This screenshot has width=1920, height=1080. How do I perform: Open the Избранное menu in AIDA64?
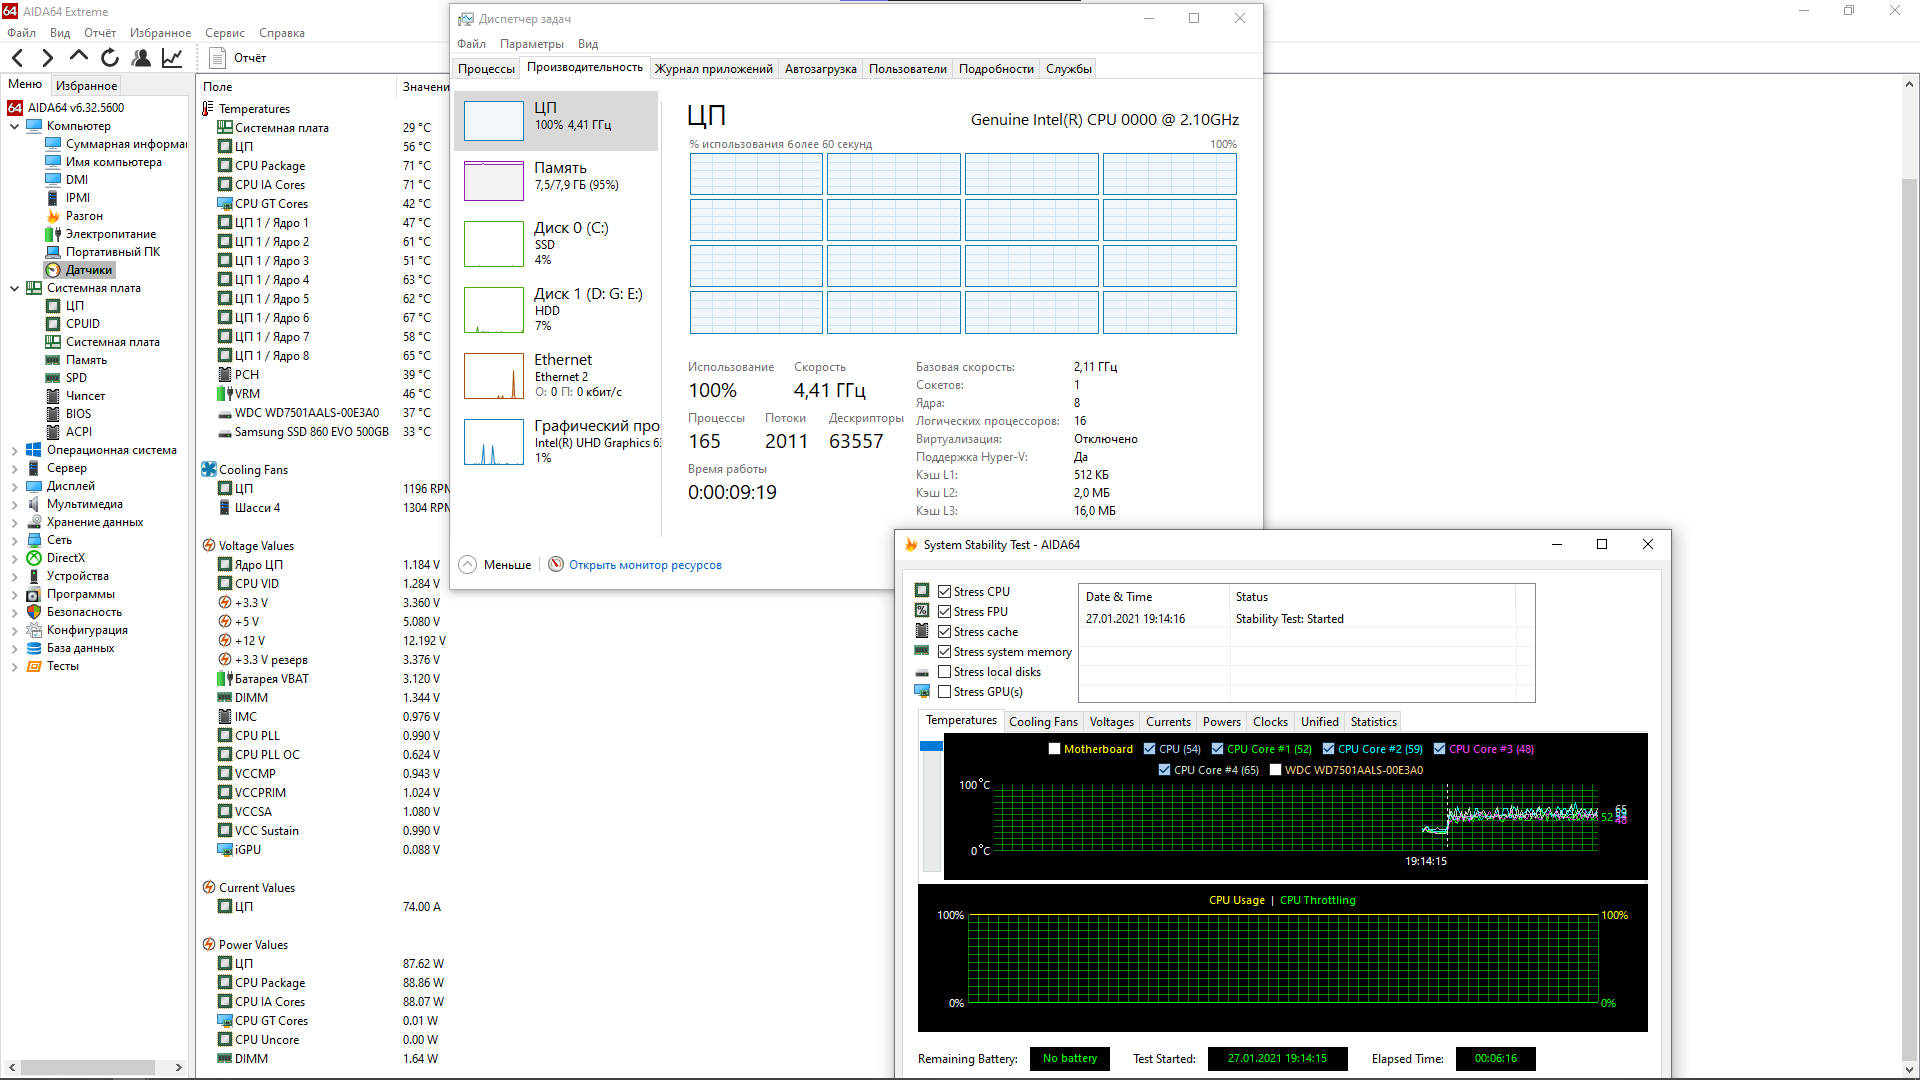160,33
